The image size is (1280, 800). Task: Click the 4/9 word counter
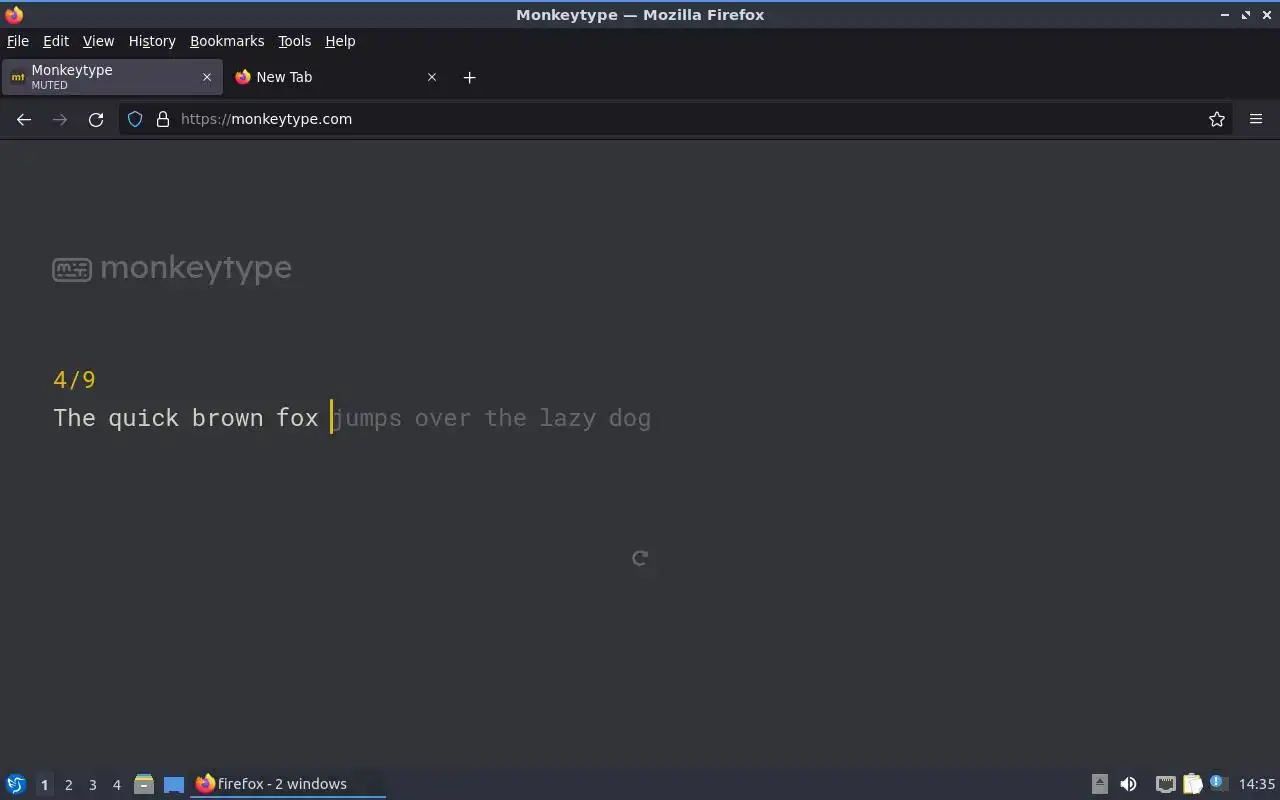point(74,380)
